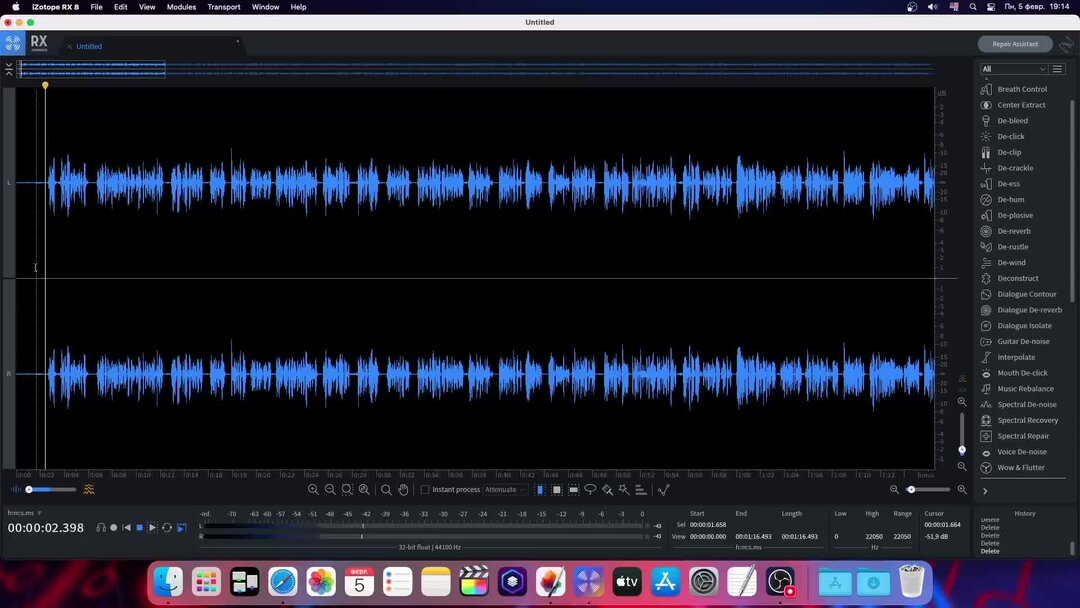Adjust the vertical amplitude zoom slider

coord(962,433)
